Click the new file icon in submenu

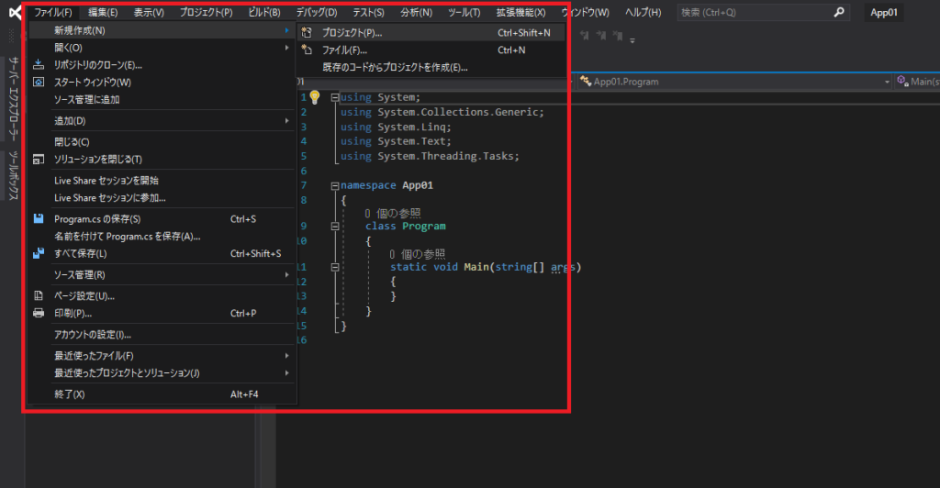click(307, 50)
